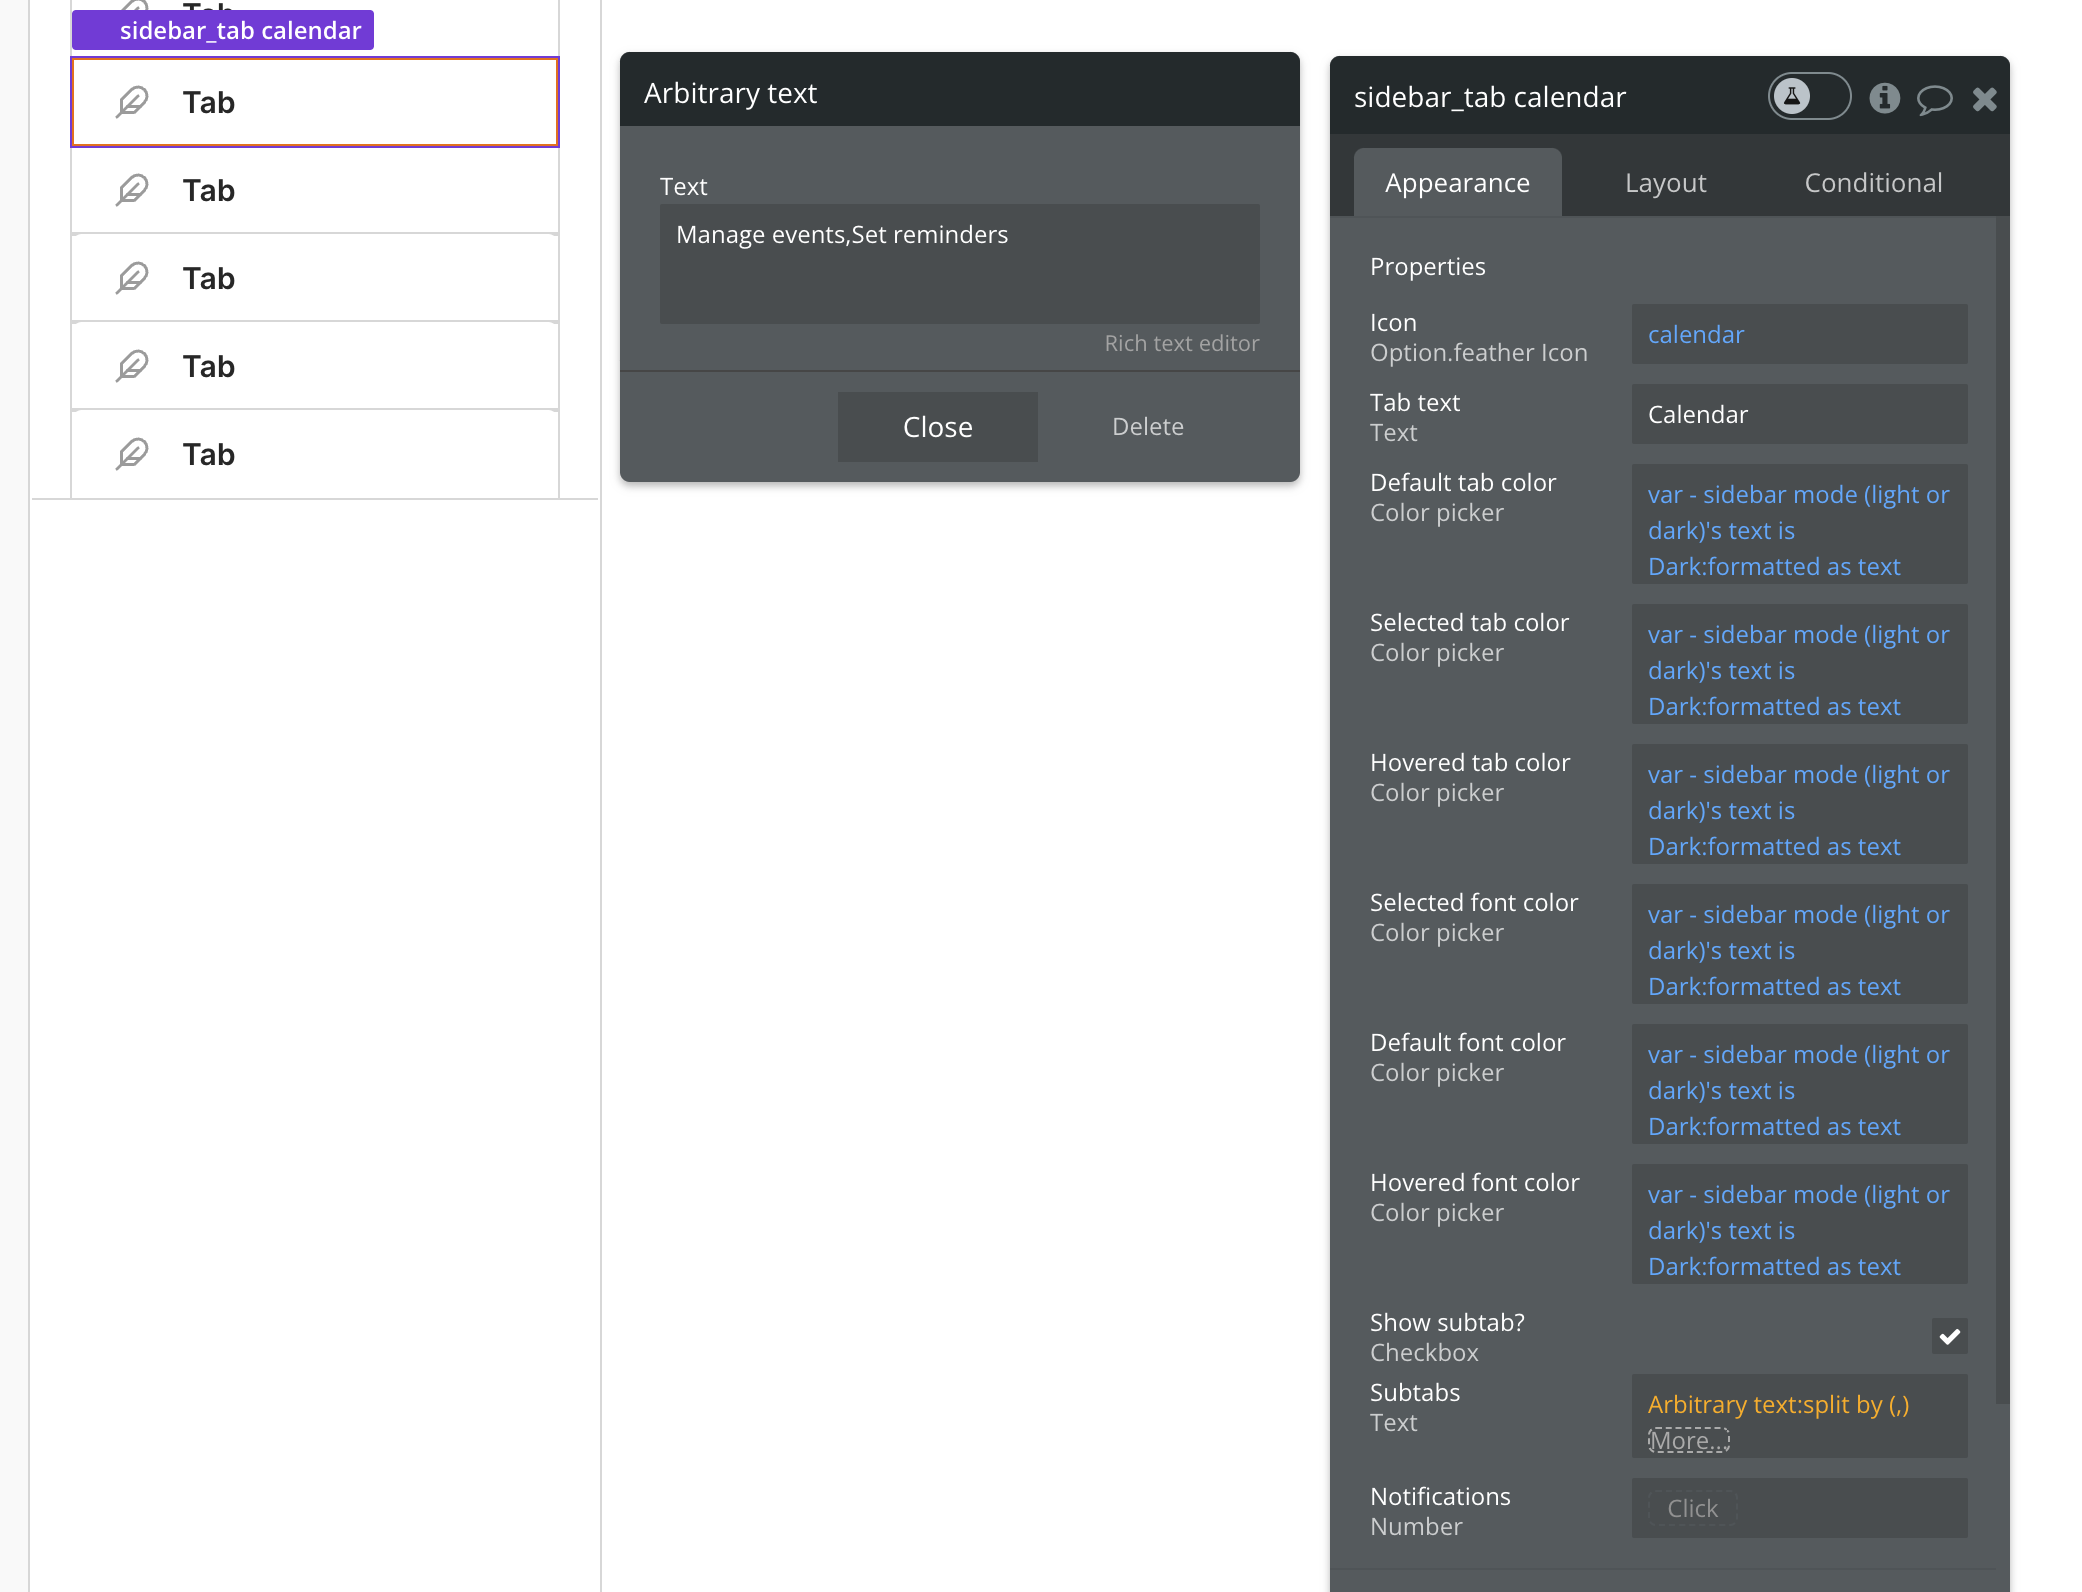Expand Subtabs expression with More...
Viewport: 2082px width, 1592px height.
pyautogui.click(x=1688, y=1440)
